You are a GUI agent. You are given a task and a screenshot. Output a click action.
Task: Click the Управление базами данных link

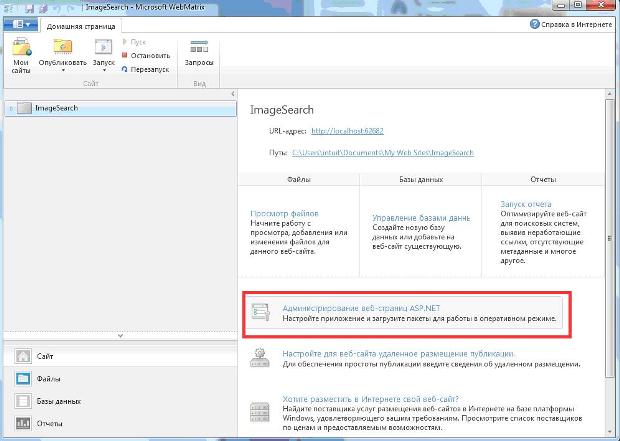pyautogui.click(x=421, y=218)
